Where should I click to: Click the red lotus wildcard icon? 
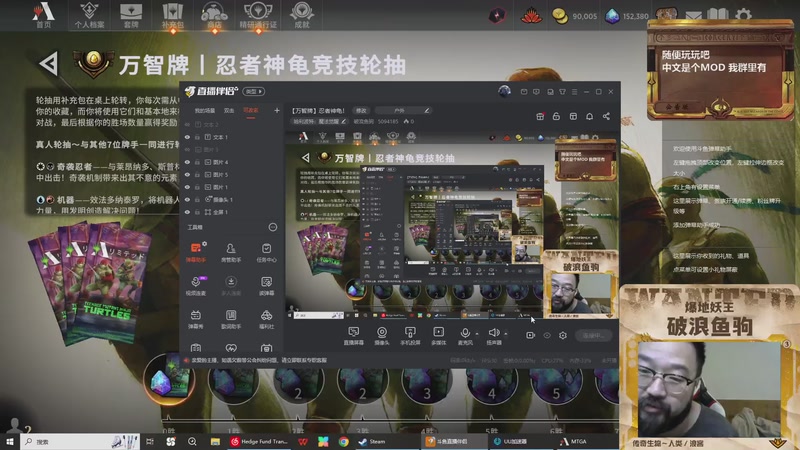[x=531, y=16]
